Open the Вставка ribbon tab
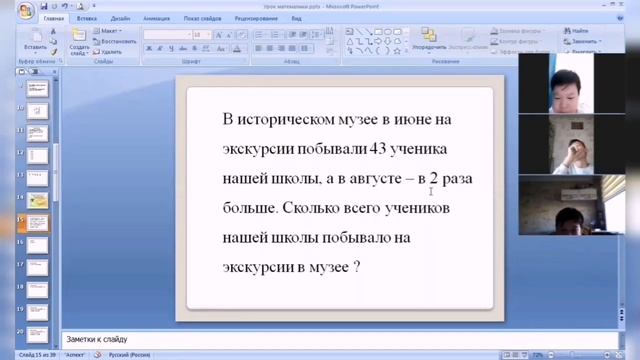This screenshot has height=360, width=640. click(87, 19)
